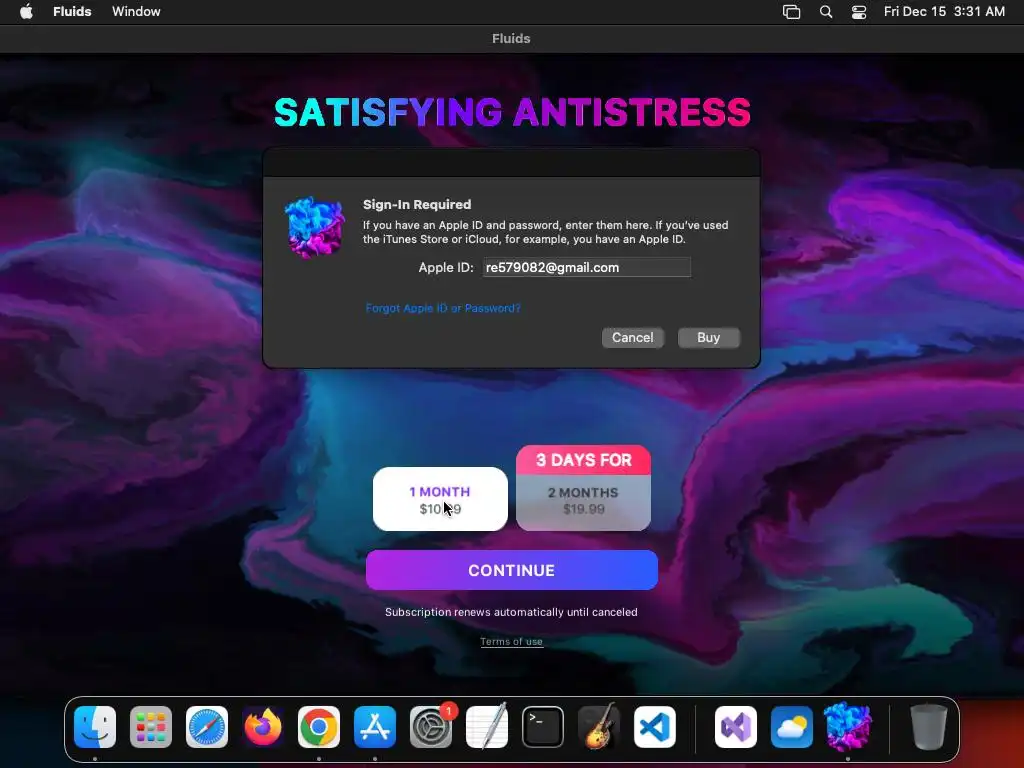Open Finder from the dock
This screenshot has height=768, width=1024.
(95, 727)
